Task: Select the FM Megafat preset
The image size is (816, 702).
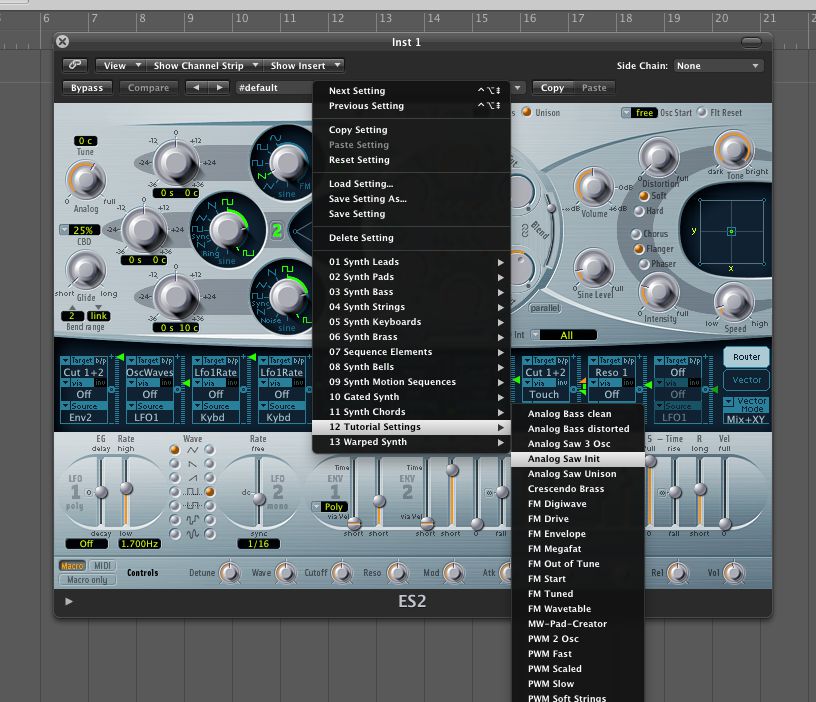Action: [x=578, y=549]
